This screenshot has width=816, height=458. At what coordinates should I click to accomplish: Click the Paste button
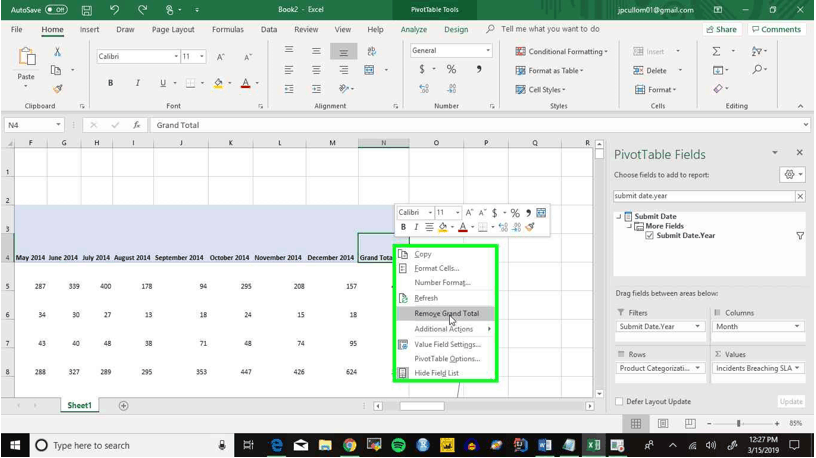tap(26, 67)
